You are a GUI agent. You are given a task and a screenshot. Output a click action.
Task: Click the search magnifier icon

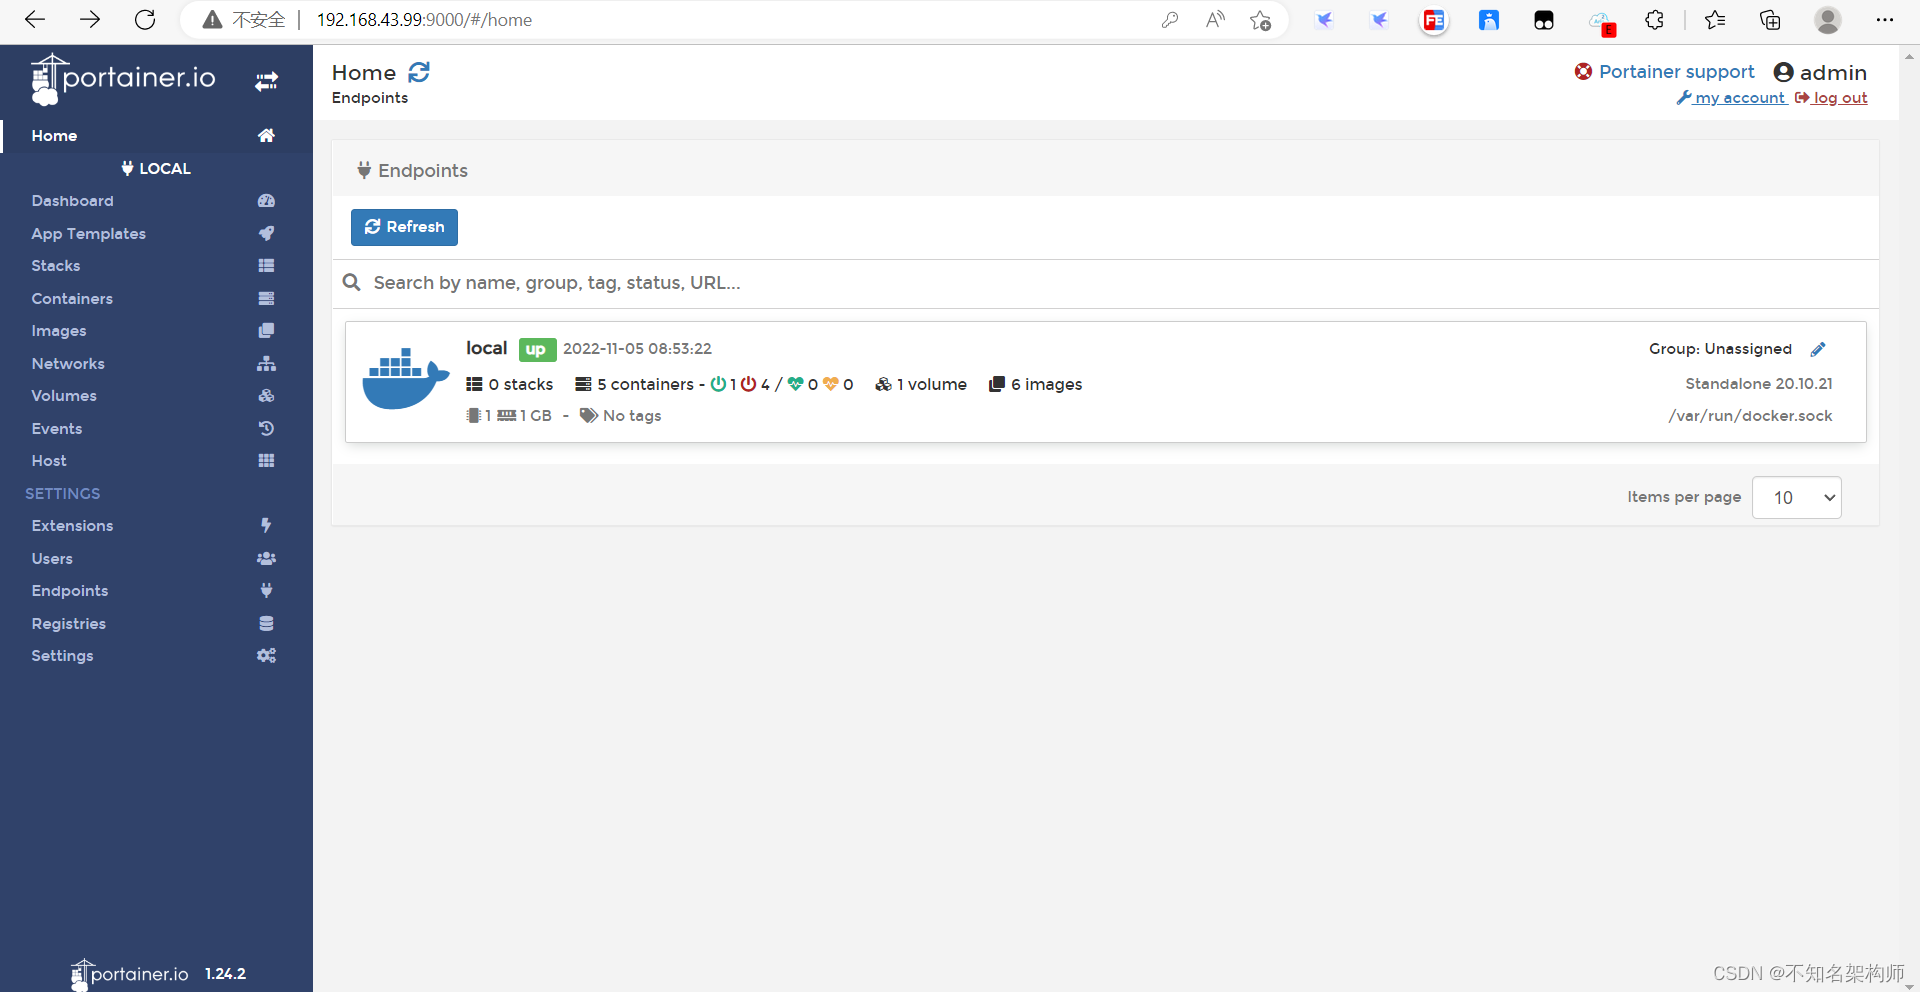coord(351,283)
